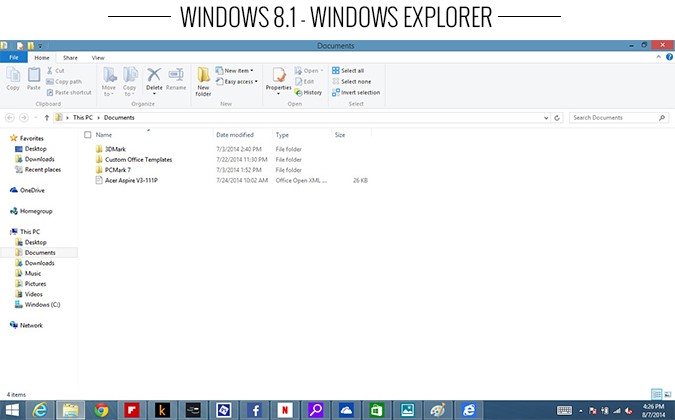This screenshot has height=420, width=675.
Task: Open the View ribbon tab
Action: [x=98, y=58]
